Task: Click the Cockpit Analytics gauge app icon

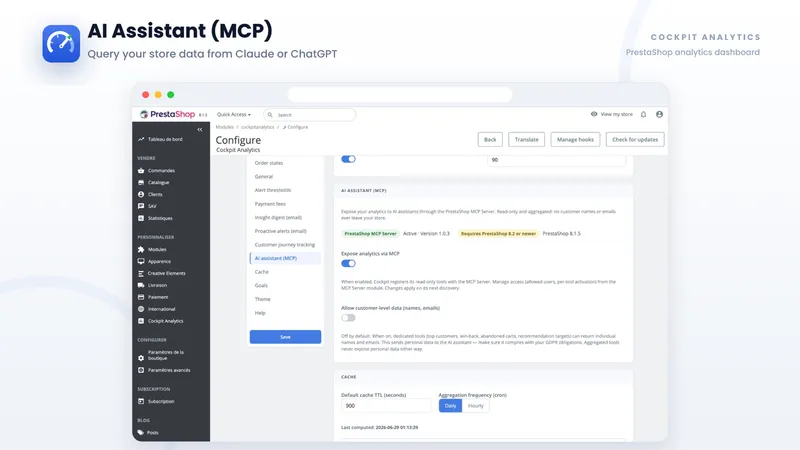Action: point(61,44)
